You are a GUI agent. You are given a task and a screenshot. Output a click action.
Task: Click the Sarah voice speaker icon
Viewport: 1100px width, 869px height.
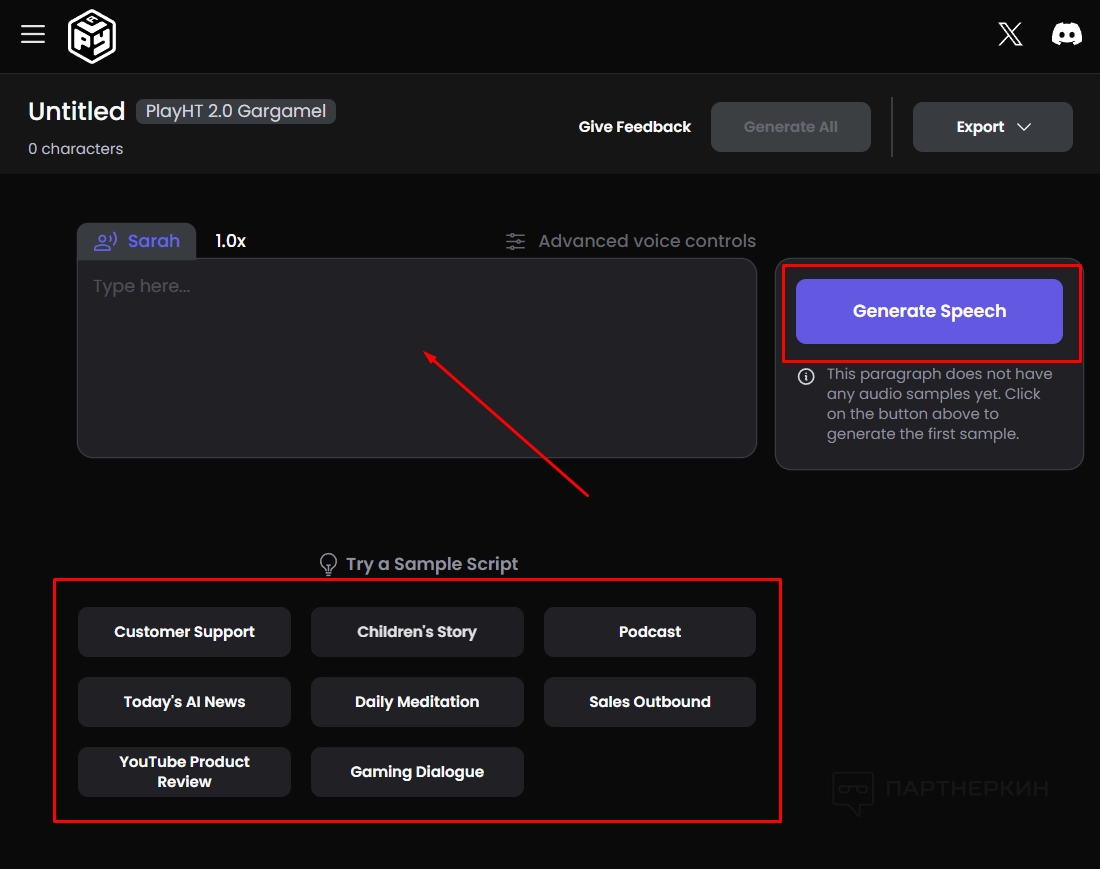point(106,241)
